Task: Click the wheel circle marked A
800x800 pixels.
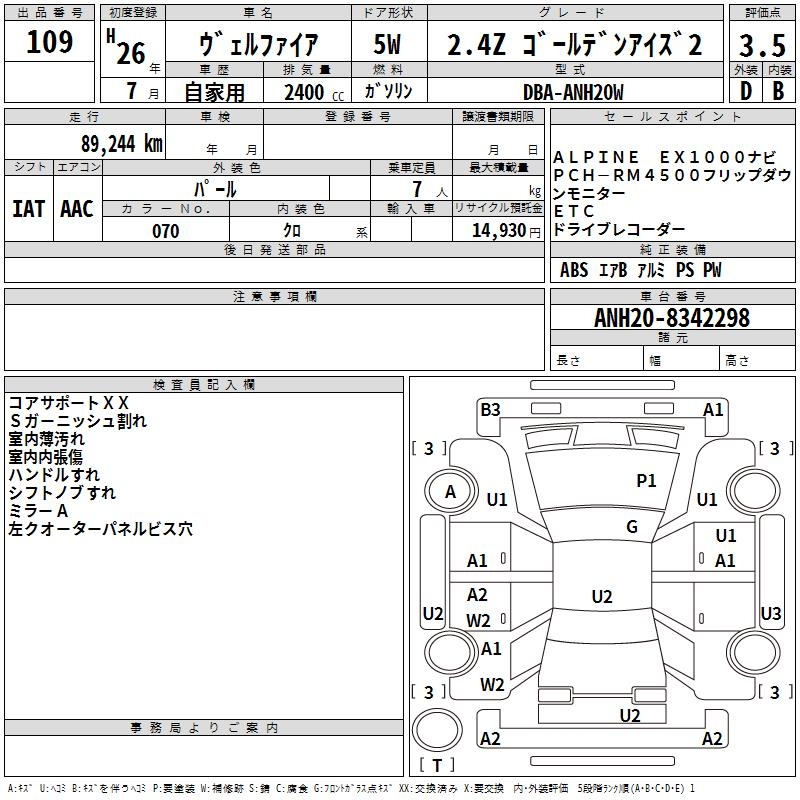Action: (x=451, y=492)
